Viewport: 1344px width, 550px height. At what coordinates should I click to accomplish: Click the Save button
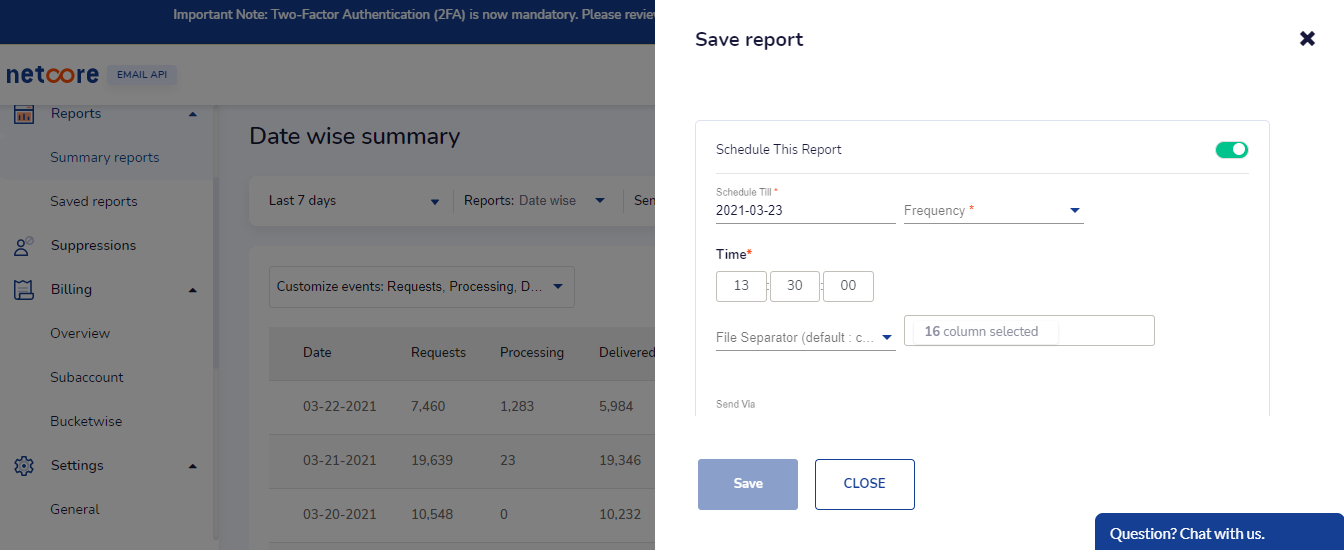coord(747,484)
